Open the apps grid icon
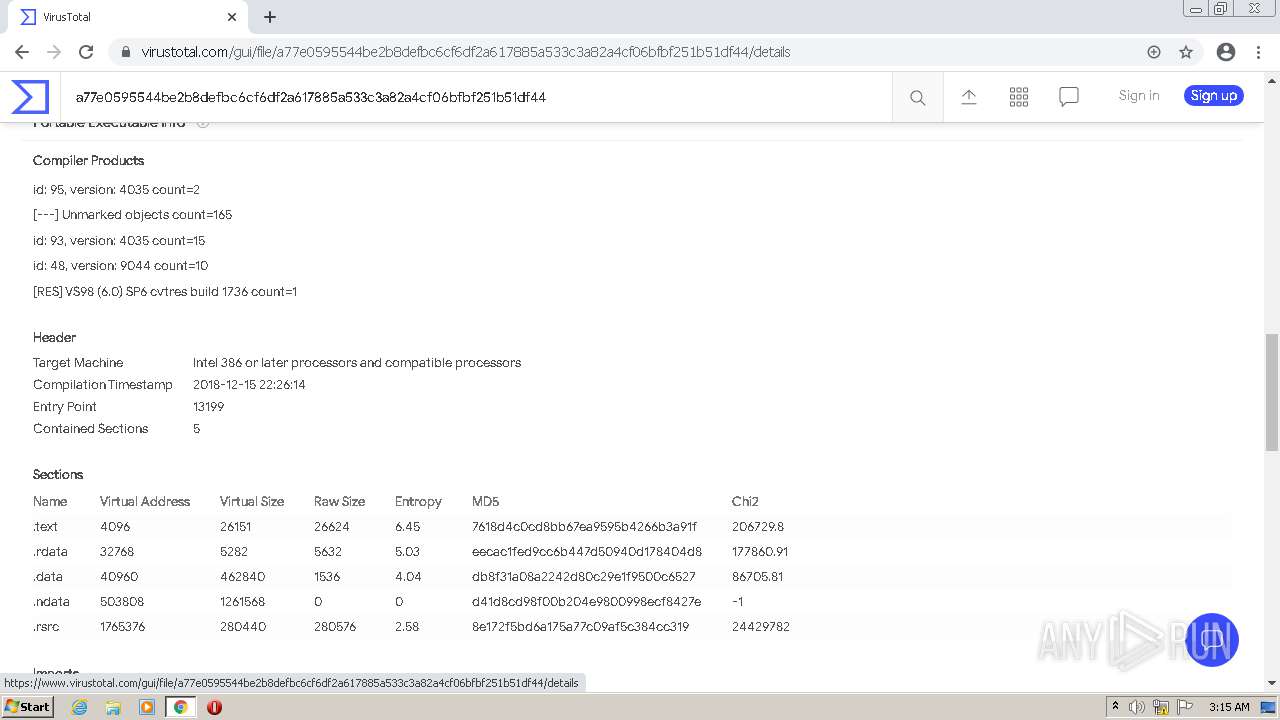The image size is (1280, 720). (x=1019, y=97)
